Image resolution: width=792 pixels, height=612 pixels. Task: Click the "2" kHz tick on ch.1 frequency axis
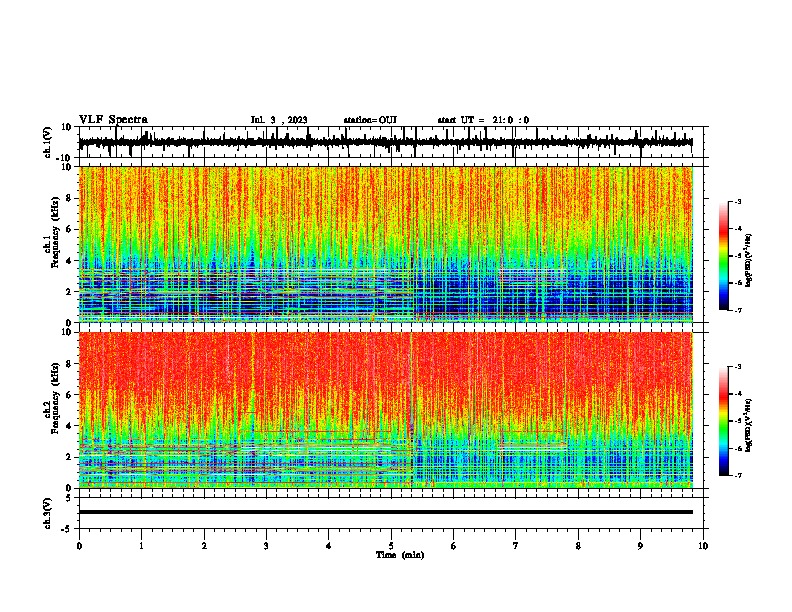pos(70,291)
